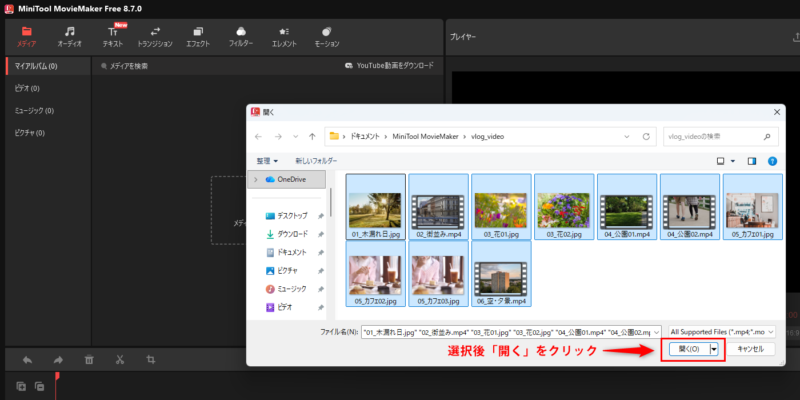
Task: Select file 05_カフェ03.jpg
Action: click(x=439, y=273)
